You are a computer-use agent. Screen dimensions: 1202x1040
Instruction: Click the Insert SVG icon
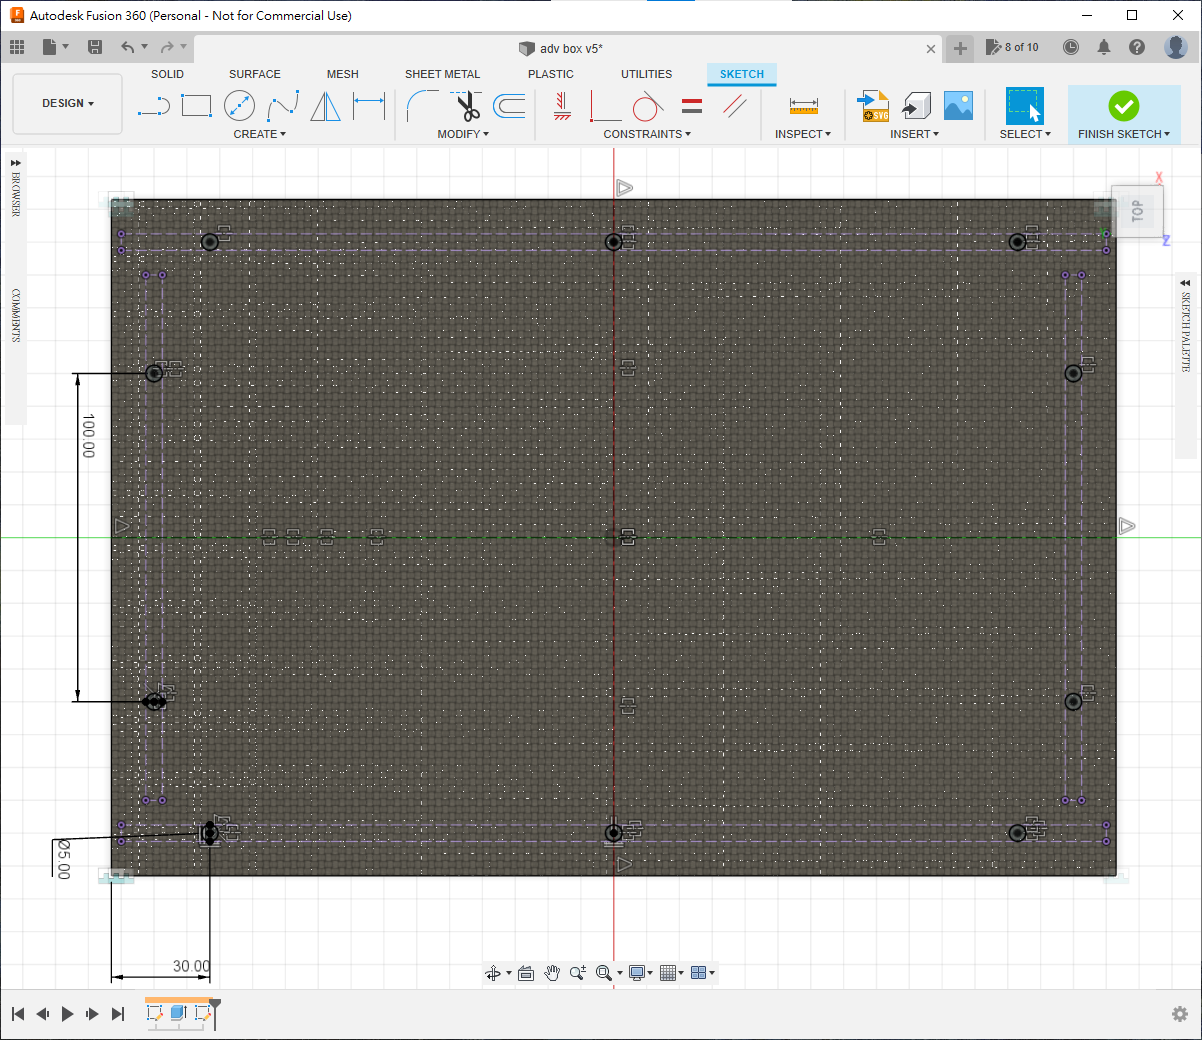pyautogui.click(x=874, y=106)
